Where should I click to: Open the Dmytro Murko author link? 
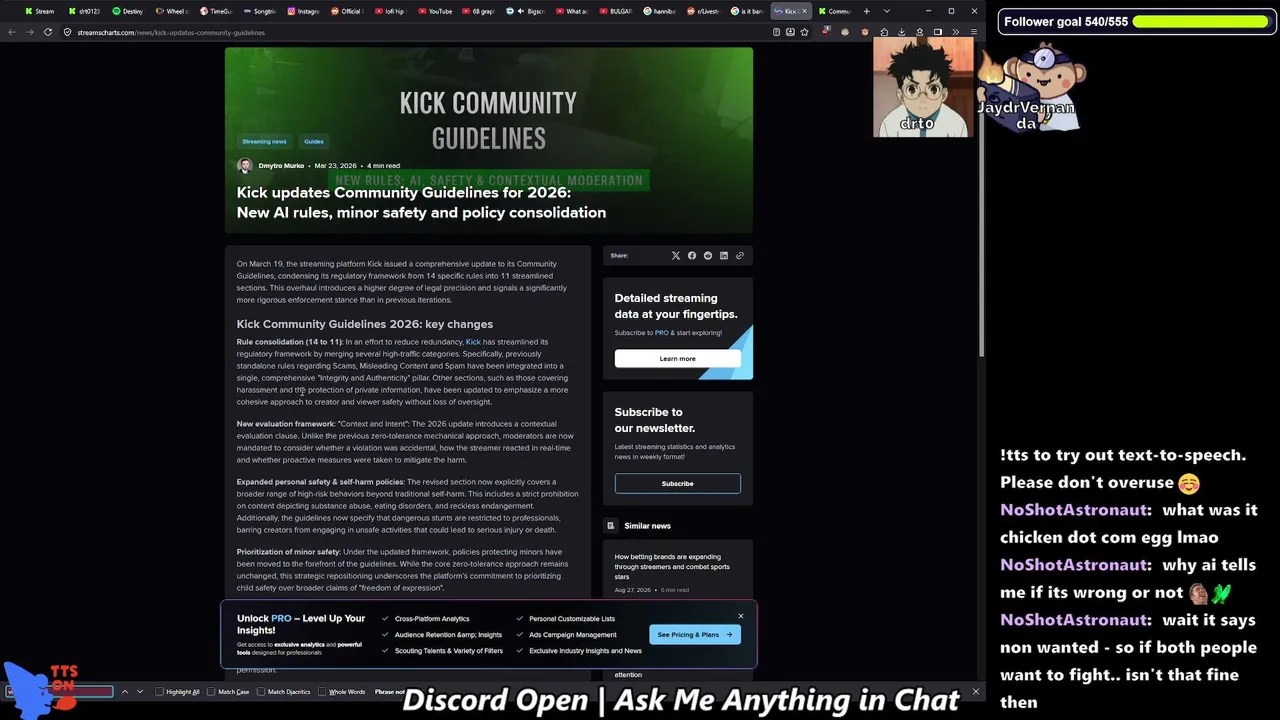pos(281,166)
